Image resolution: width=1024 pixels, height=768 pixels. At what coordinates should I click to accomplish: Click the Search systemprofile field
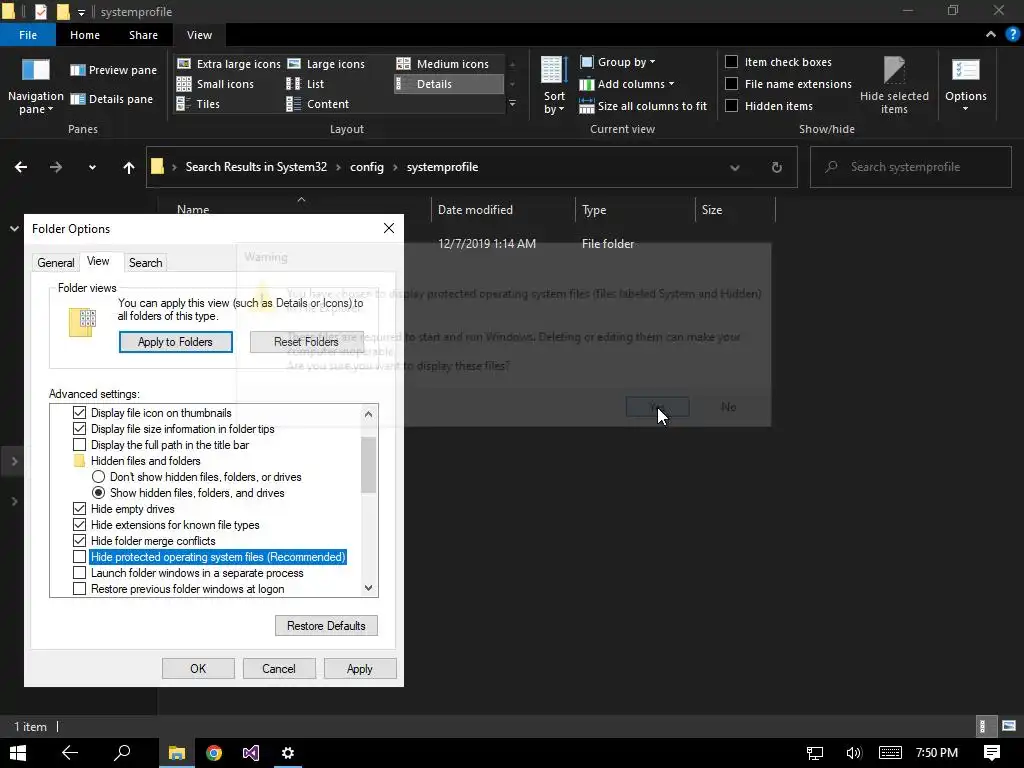(910, 167)
